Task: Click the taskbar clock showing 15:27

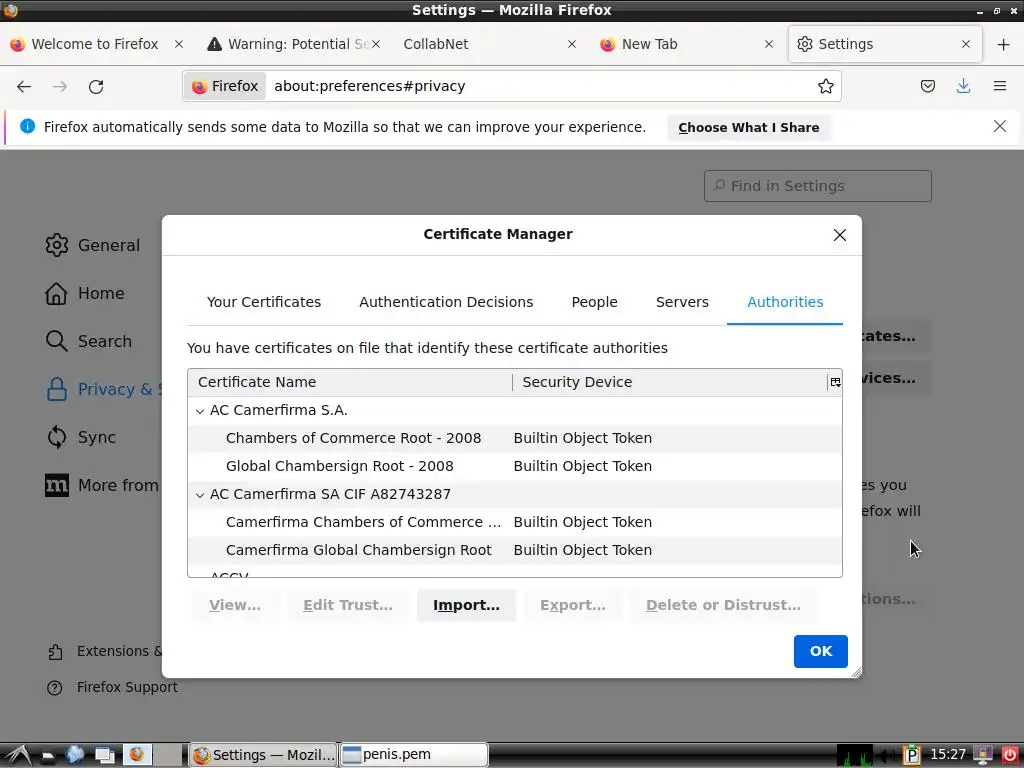Action: click(x=947, y=755)
